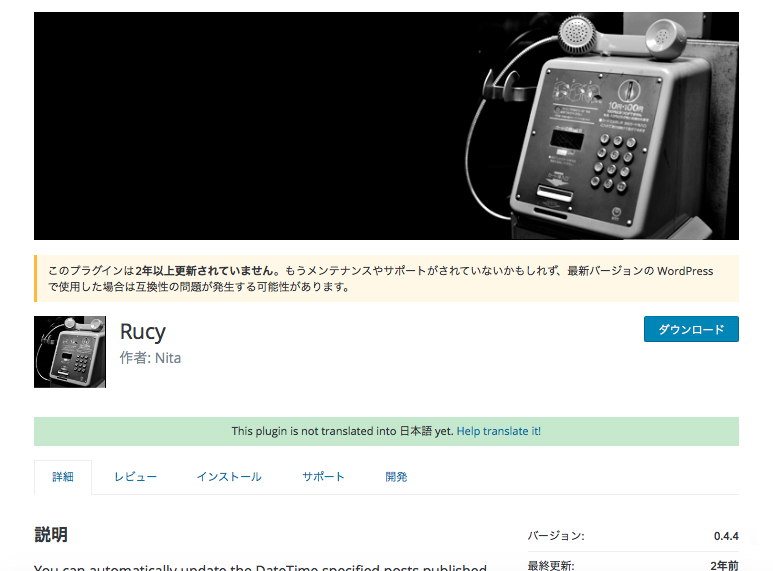773x571 pixels.
Task: Click the 説明 section heading
Action: 51,535
